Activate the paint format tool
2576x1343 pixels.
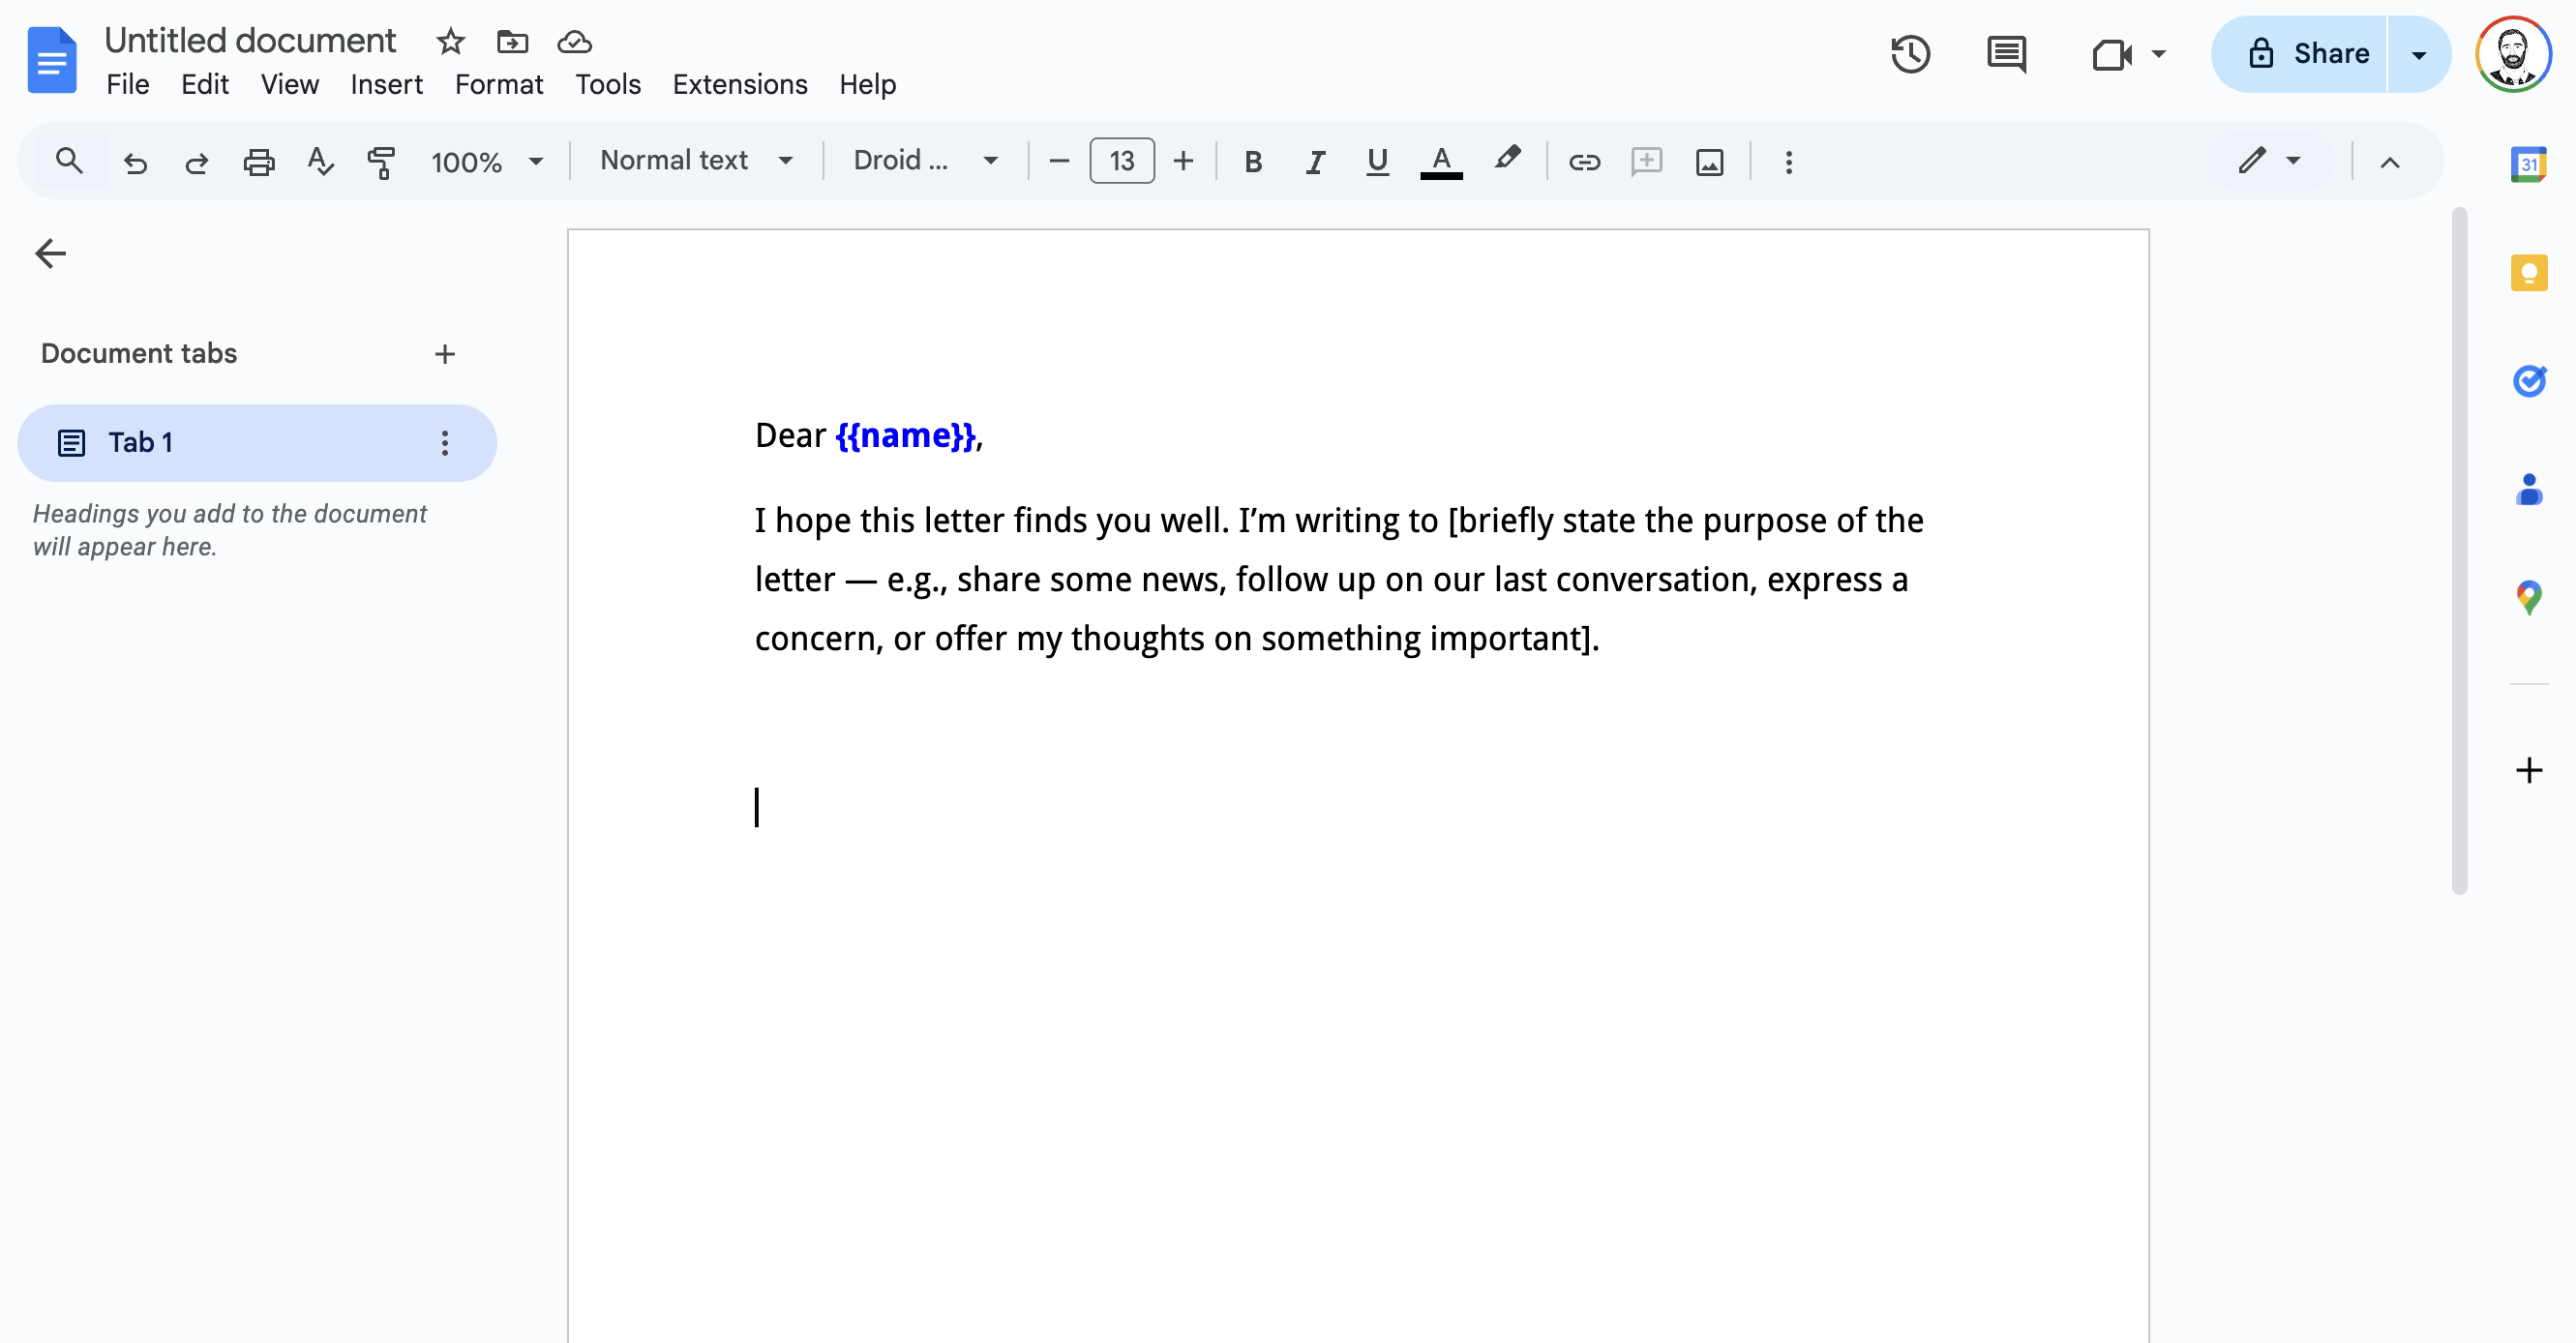pyautogui.click(x=381, y=161)
